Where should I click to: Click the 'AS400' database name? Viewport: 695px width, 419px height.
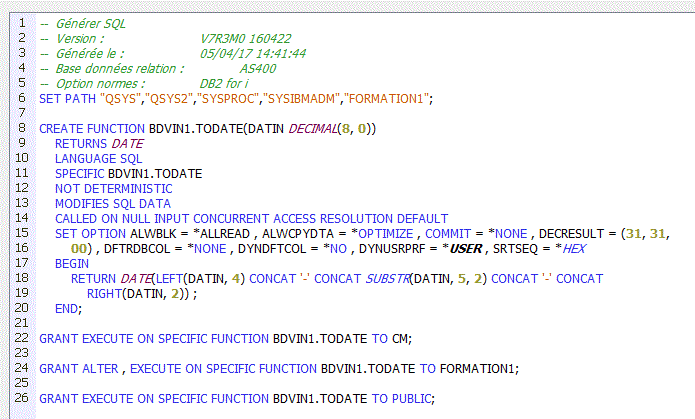[258, 69]
